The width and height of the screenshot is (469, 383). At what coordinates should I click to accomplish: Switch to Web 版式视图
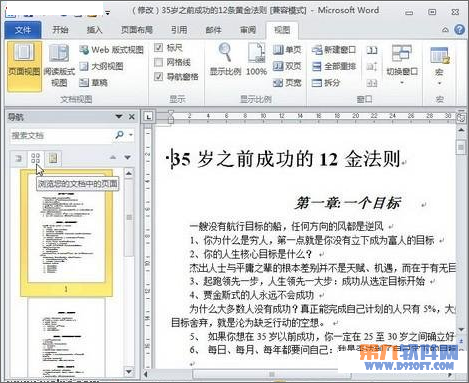112,50
